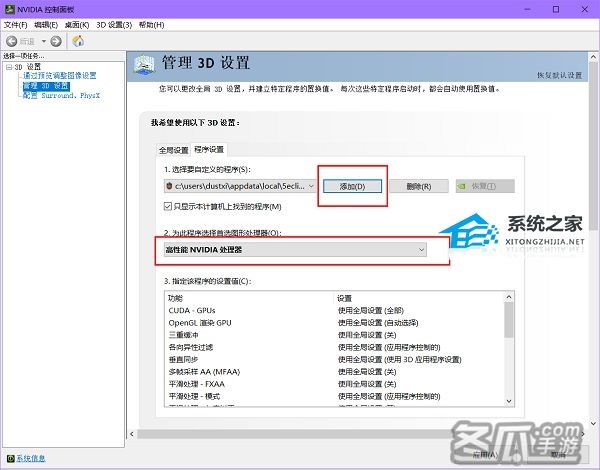600x470 pixels.
Task: Click 恢复默认设置 link
Action: tap(559, 75)
